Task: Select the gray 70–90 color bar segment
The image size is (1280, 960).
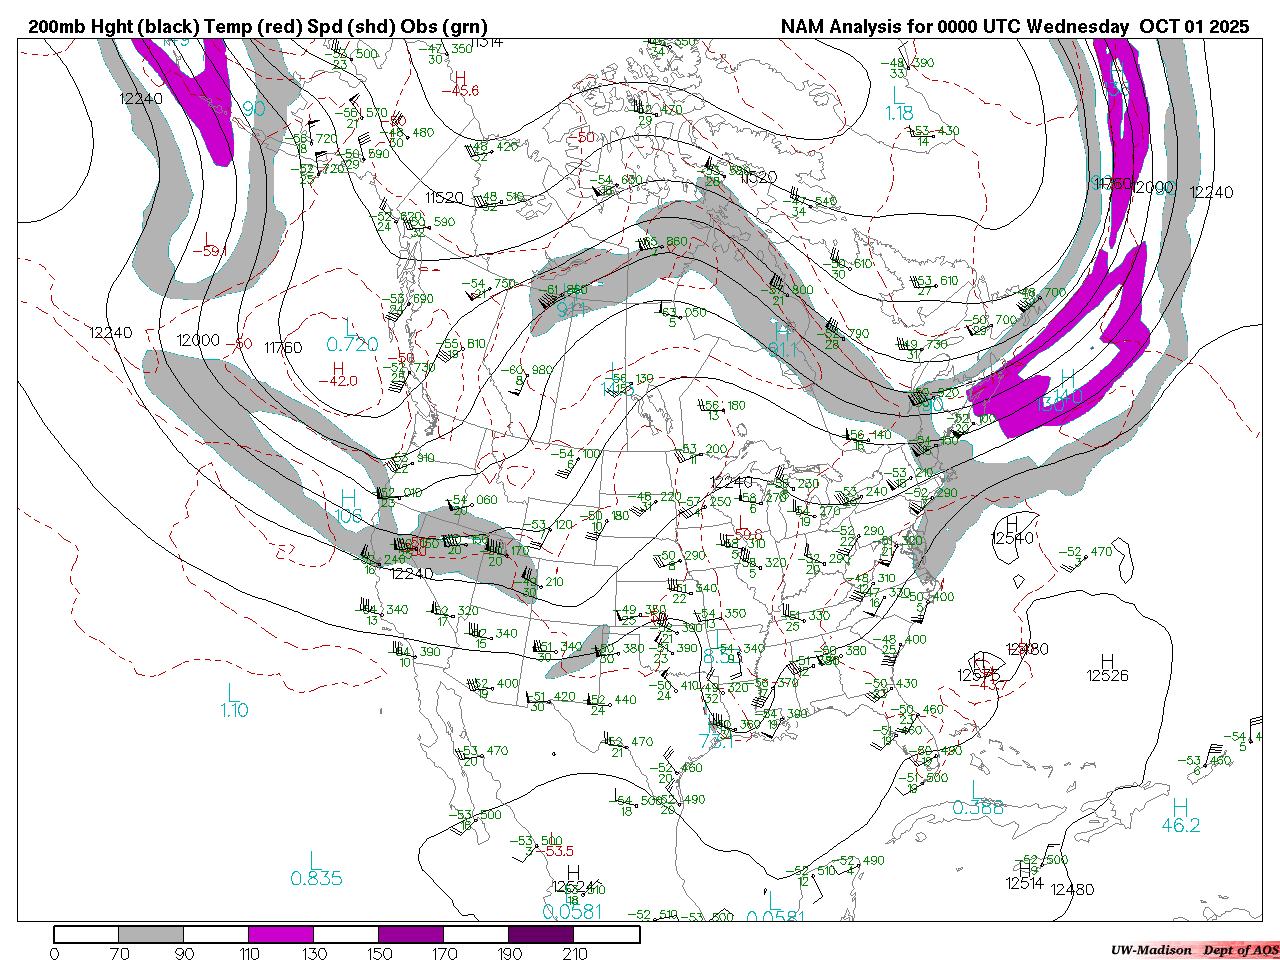Action: [151, 934]
